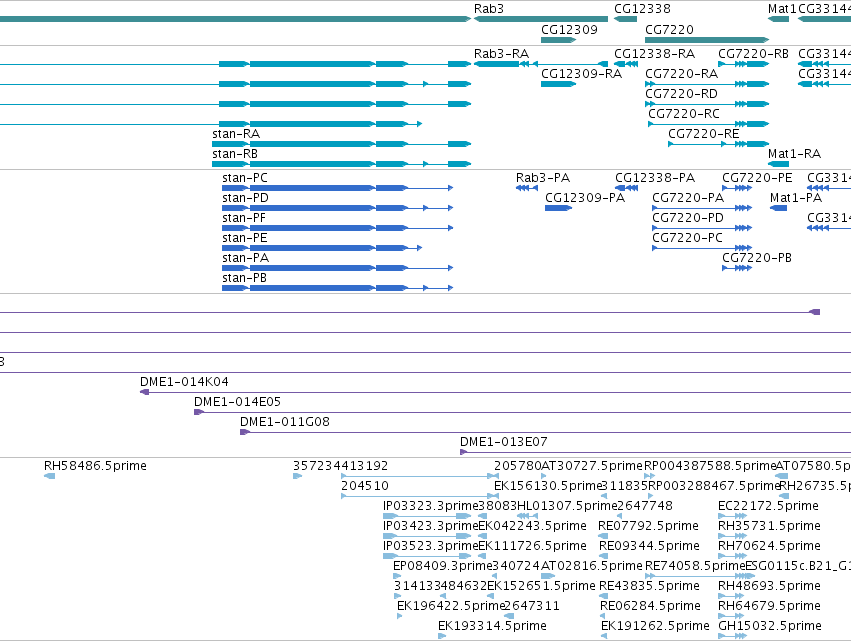Open the AT02816.5prime EST
The image size is (851, 641).
pyautogui.click(x=548, y=576)
